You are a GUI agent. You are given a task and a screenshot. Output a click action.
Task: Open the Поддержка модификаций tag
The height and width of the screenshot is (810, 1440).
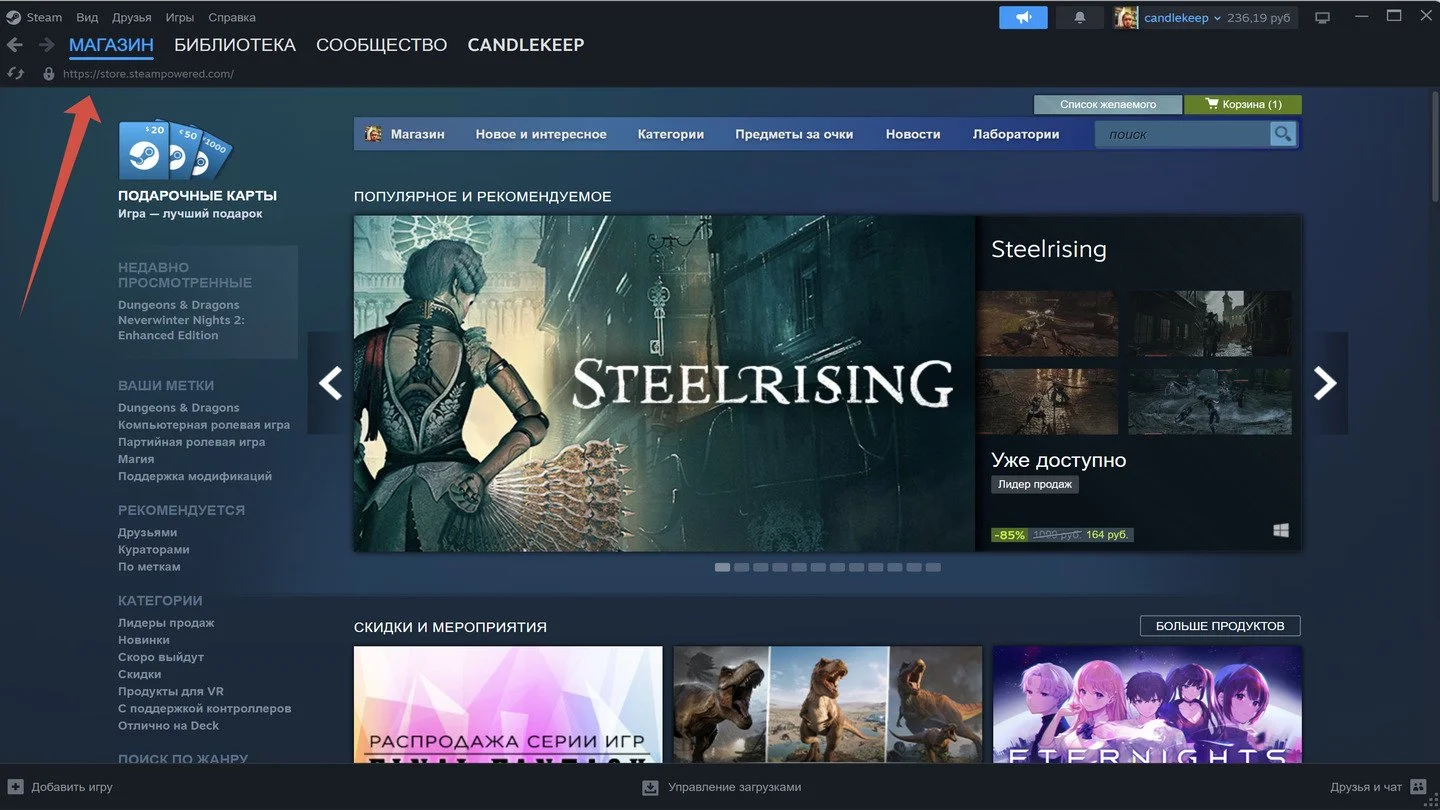195,476
